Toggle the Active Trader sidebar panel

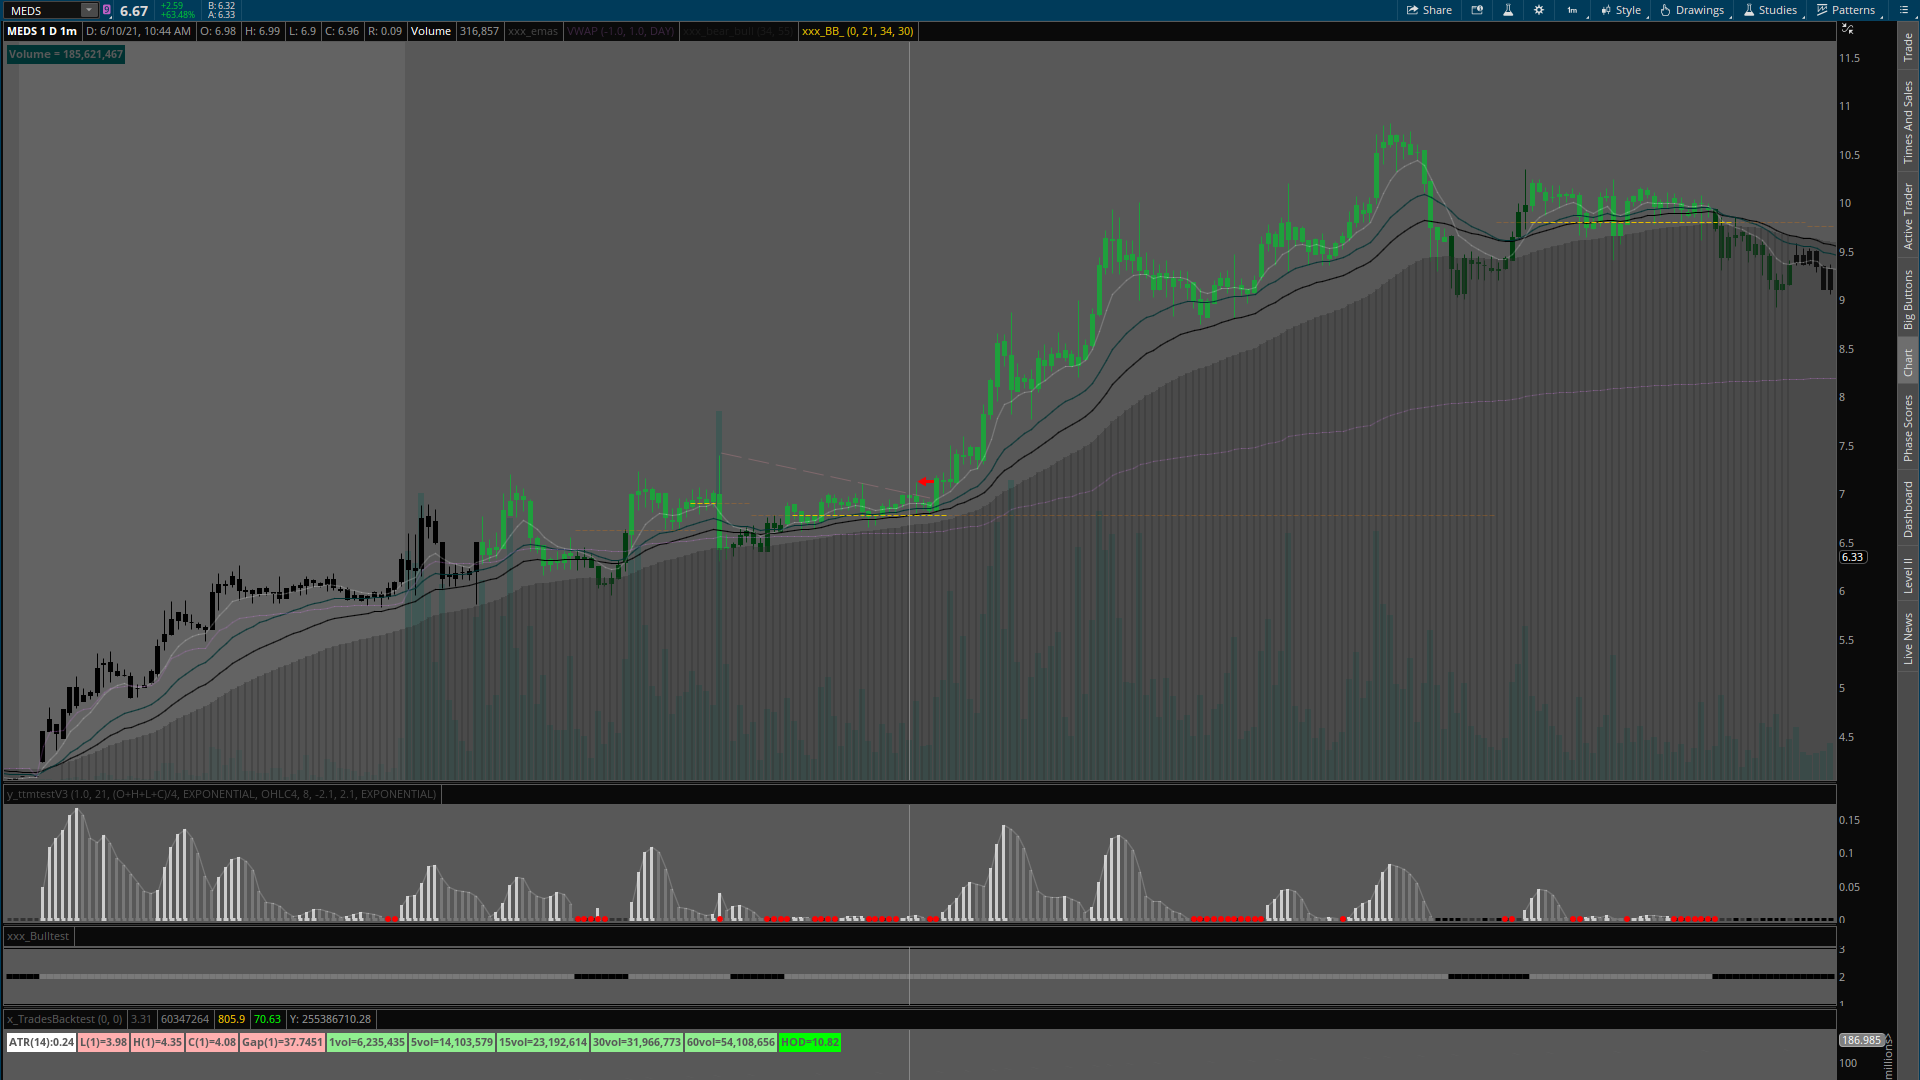coord(1908,216)
